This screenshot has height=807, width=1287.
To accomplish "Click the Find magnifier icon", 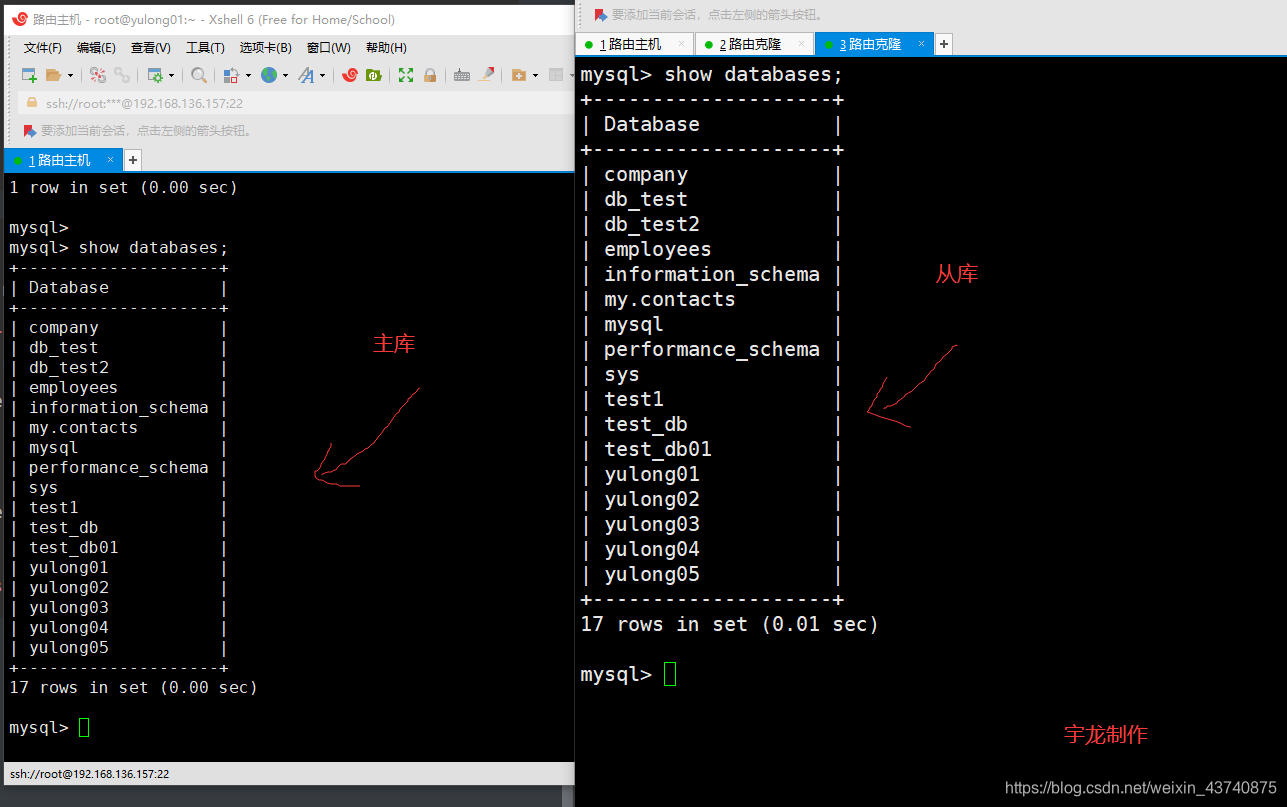I will pos(199,75).
